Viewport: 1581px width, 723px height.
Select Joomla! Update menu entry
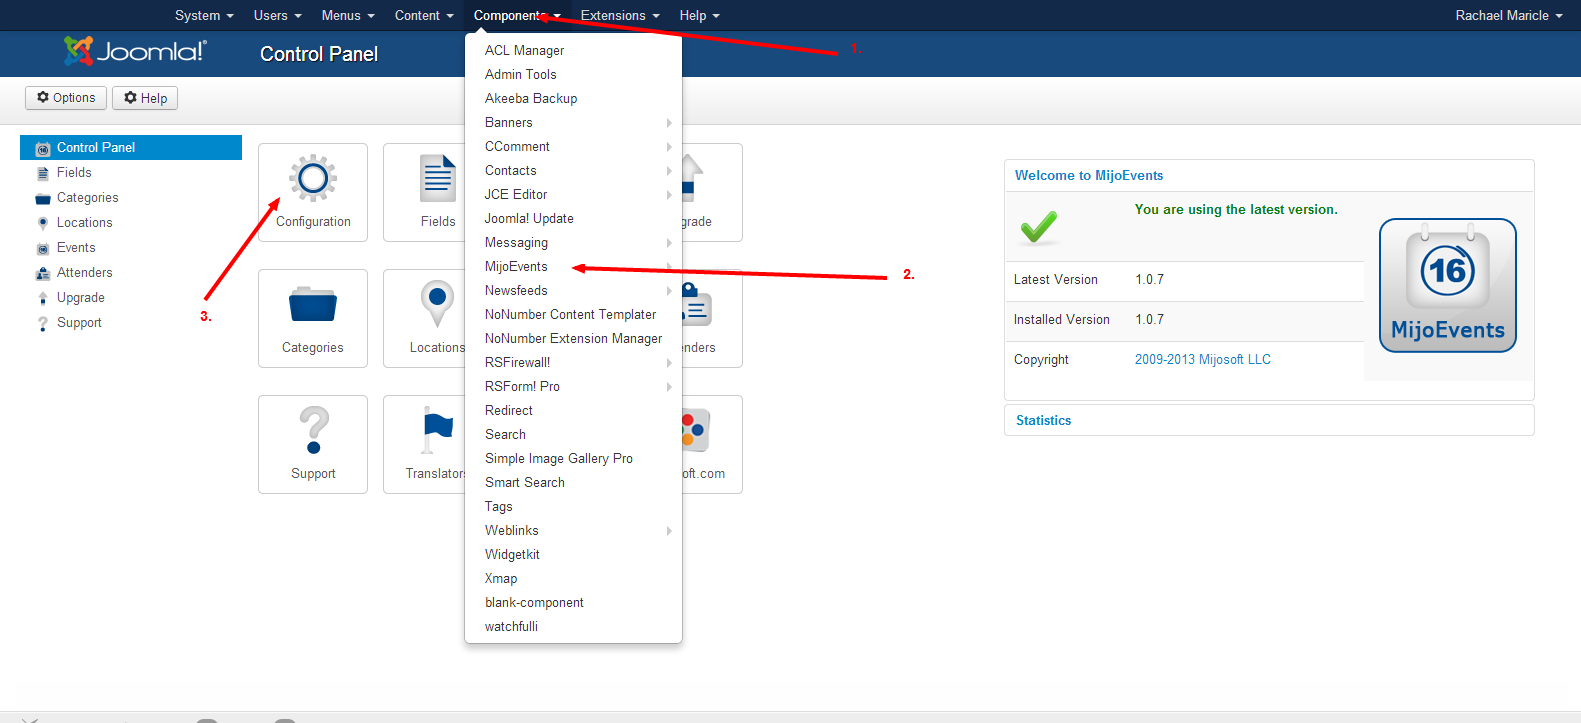click(x=573, y=219)
